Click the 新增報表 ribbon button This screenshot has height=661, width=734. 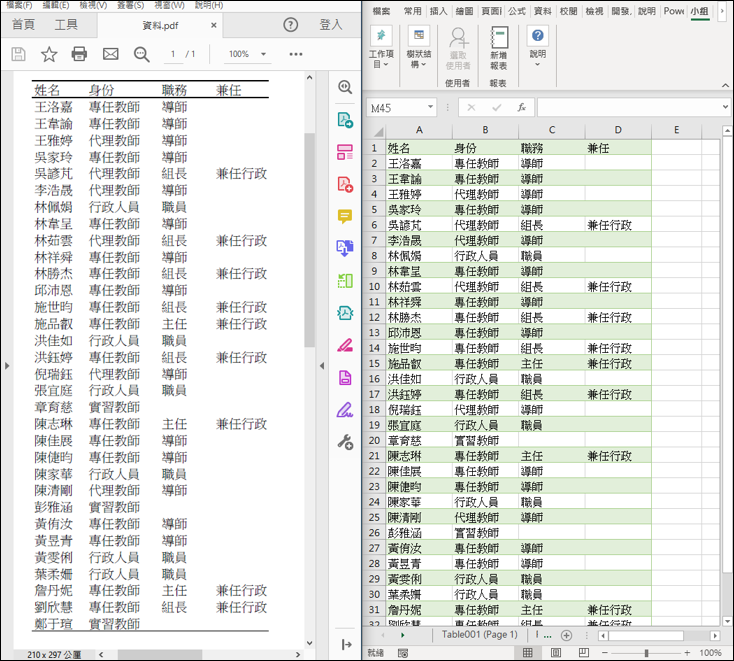coord(499,47)
